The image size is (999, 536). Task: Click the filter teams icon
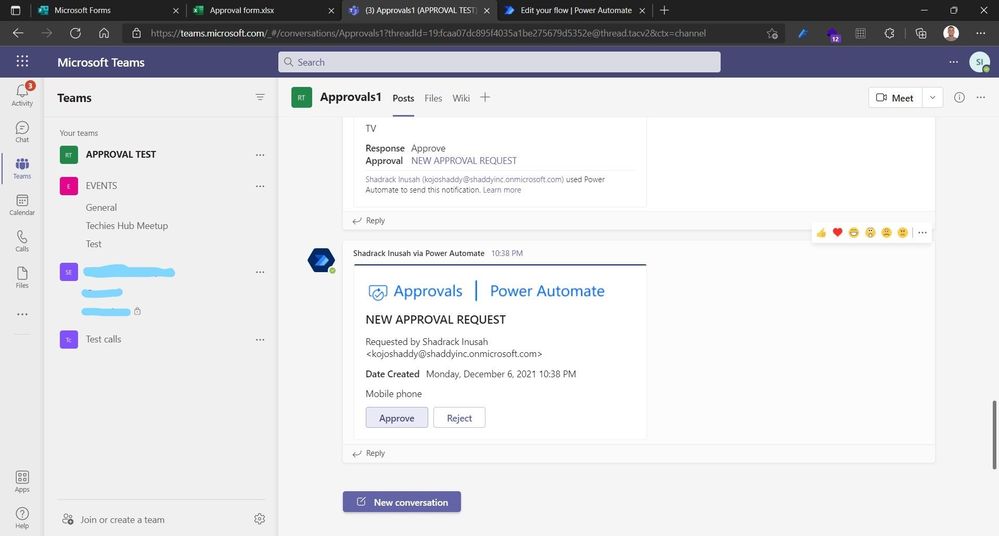[x=260, y=97]
